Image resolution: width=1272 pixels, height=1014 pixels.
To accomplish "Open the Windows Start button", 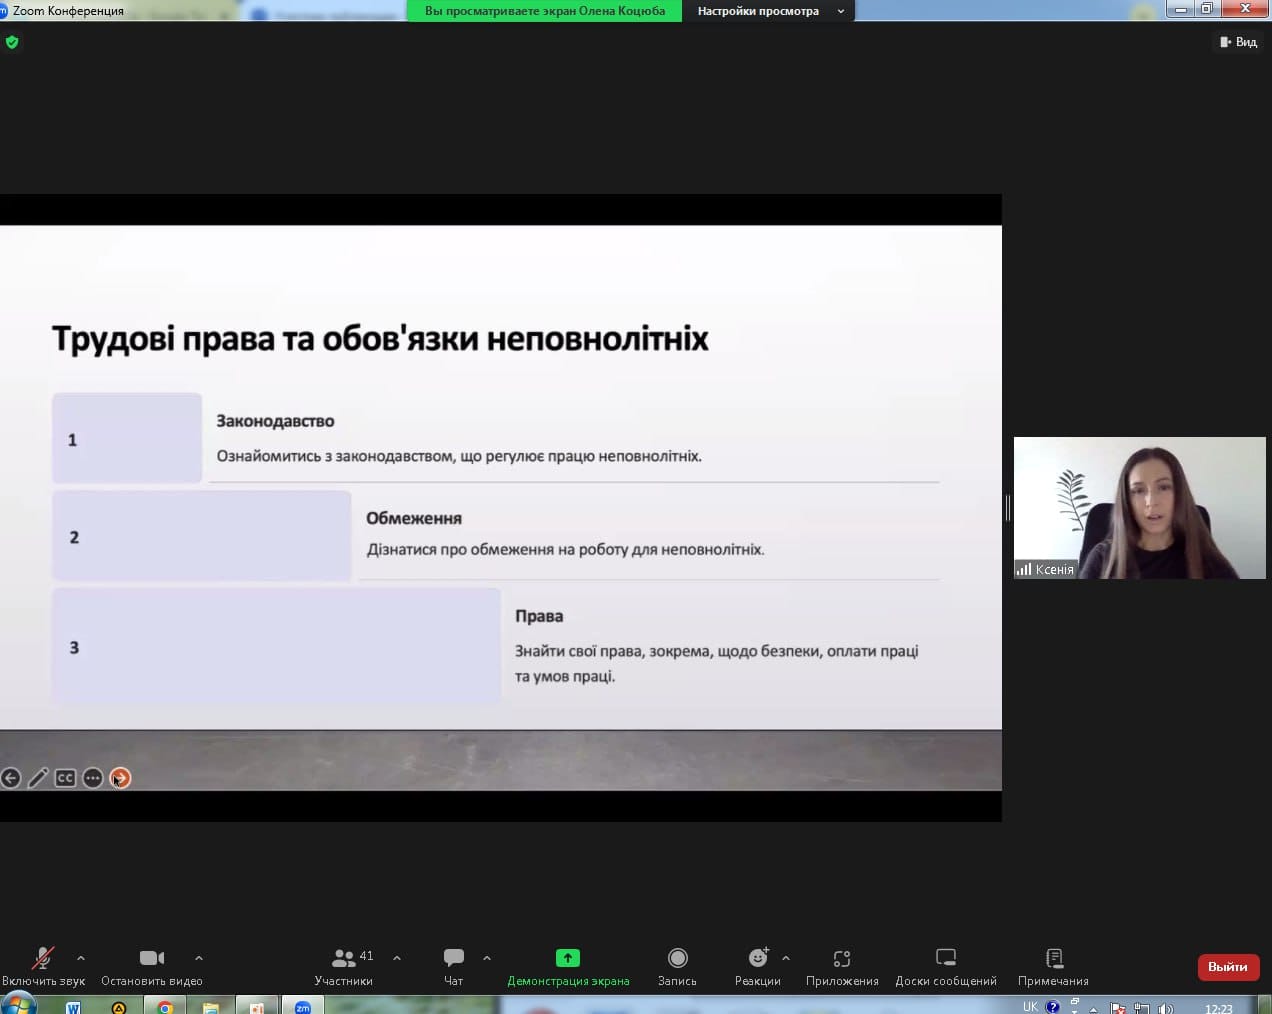I will pos(19,1005).
